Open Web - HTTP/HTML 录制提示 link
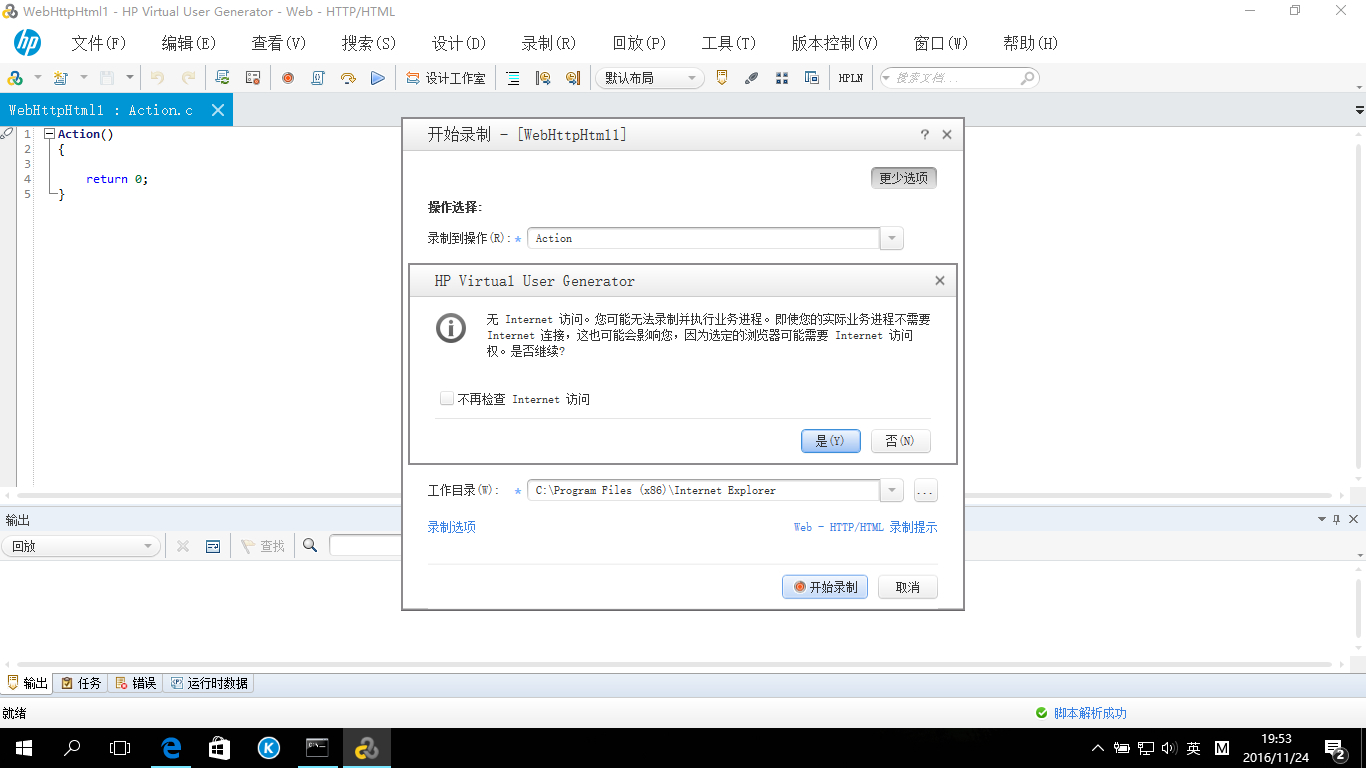 click(x=865, y=527)
